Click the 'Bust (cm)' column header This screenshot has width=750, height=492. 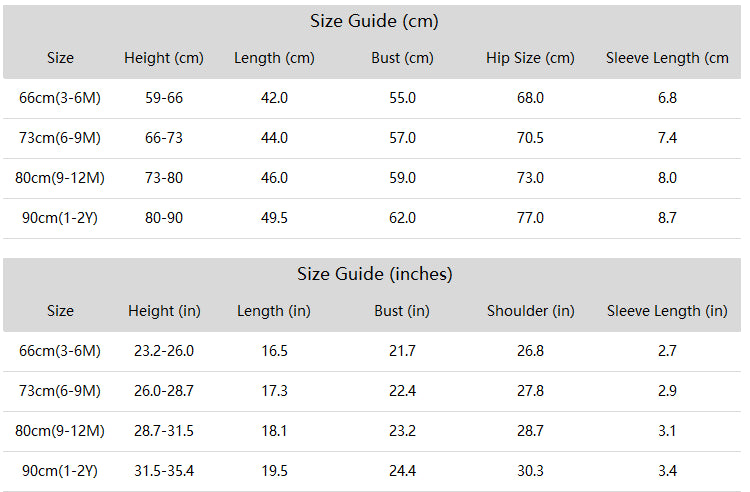click(x=402, y=58)
